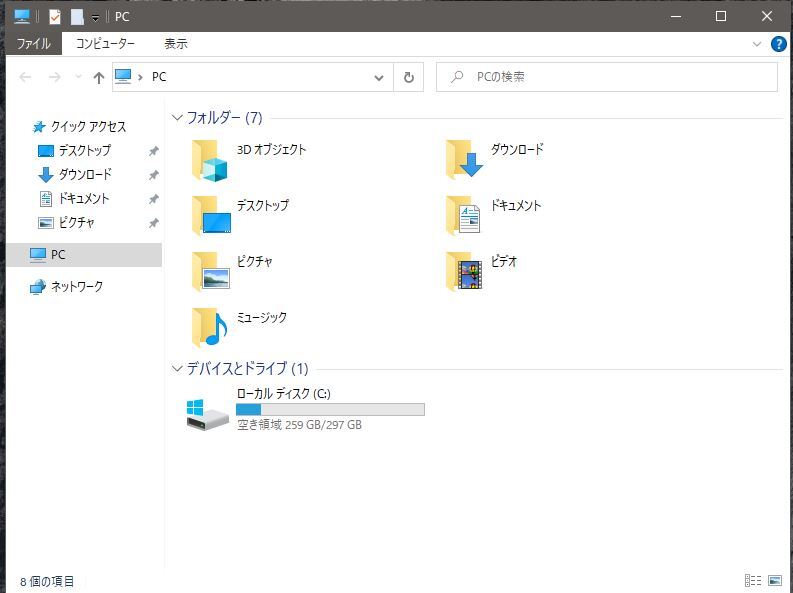Switch to the コンピューター tab
The height and width of the screenshot is (593, 793).
click(105, 43)
